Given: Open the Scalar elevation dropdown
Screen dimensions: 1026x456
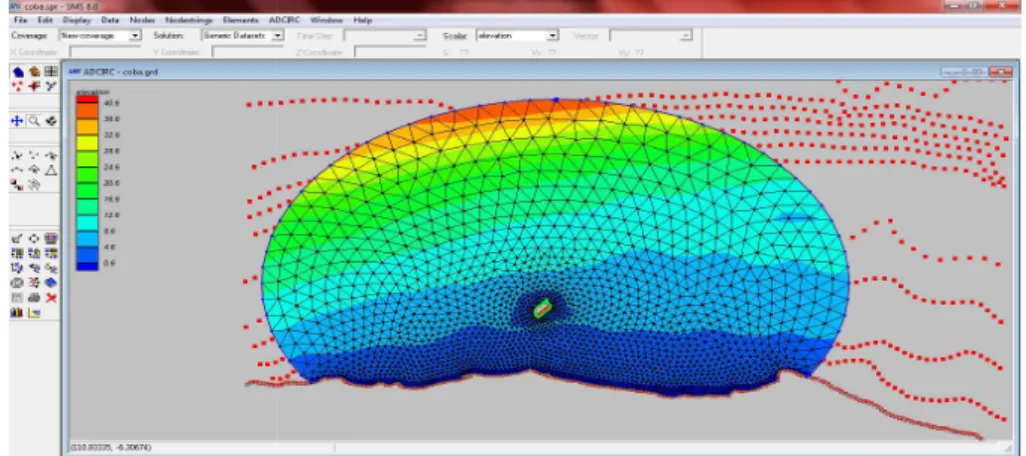Looking at the screenshot, I should (x=517, y=35).
